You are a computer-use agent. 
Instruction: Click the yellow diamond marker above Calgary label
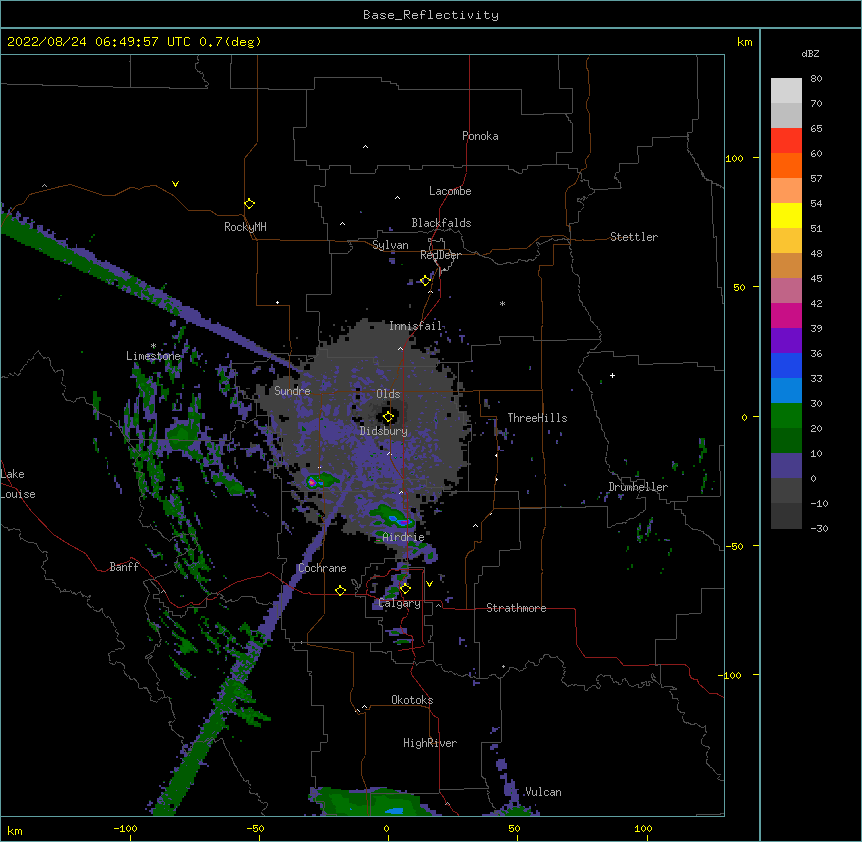coord(405,589)
